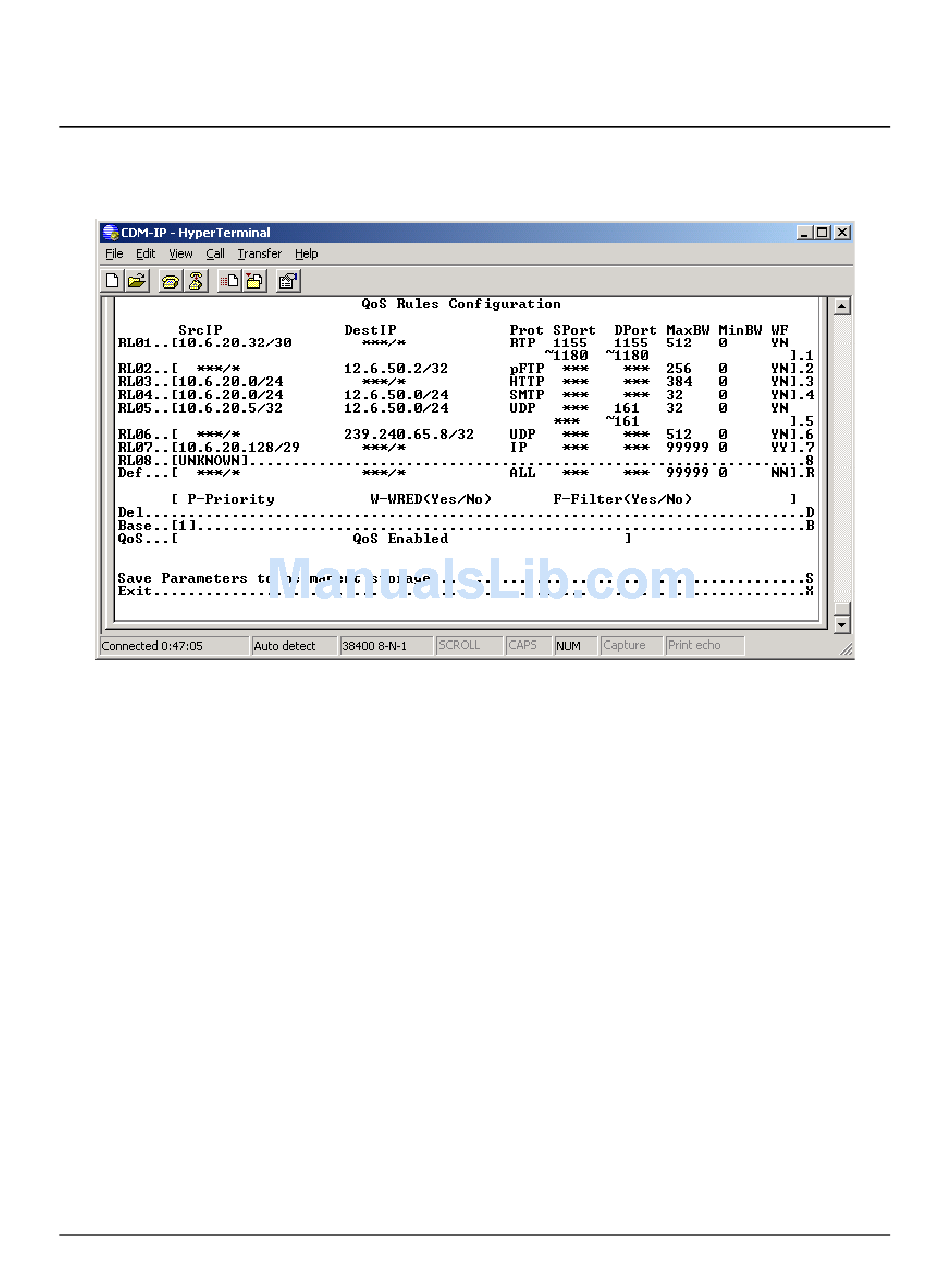Click the MaxBW column header

688,330
